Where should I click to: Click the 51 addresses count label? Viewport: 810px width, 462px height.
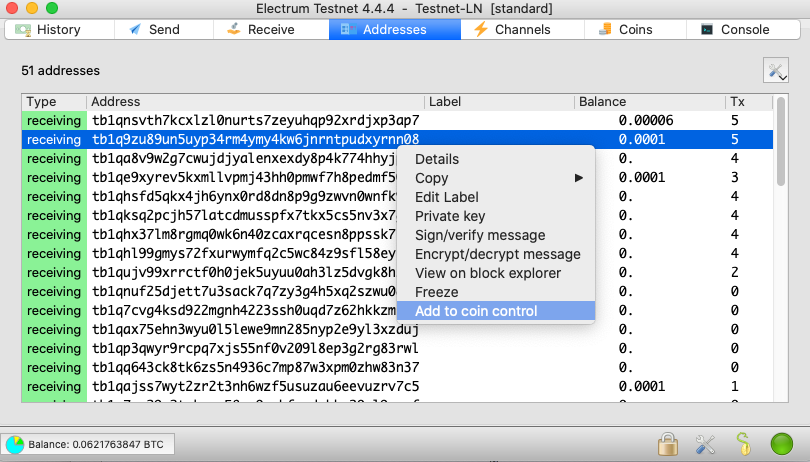(60, 71)
